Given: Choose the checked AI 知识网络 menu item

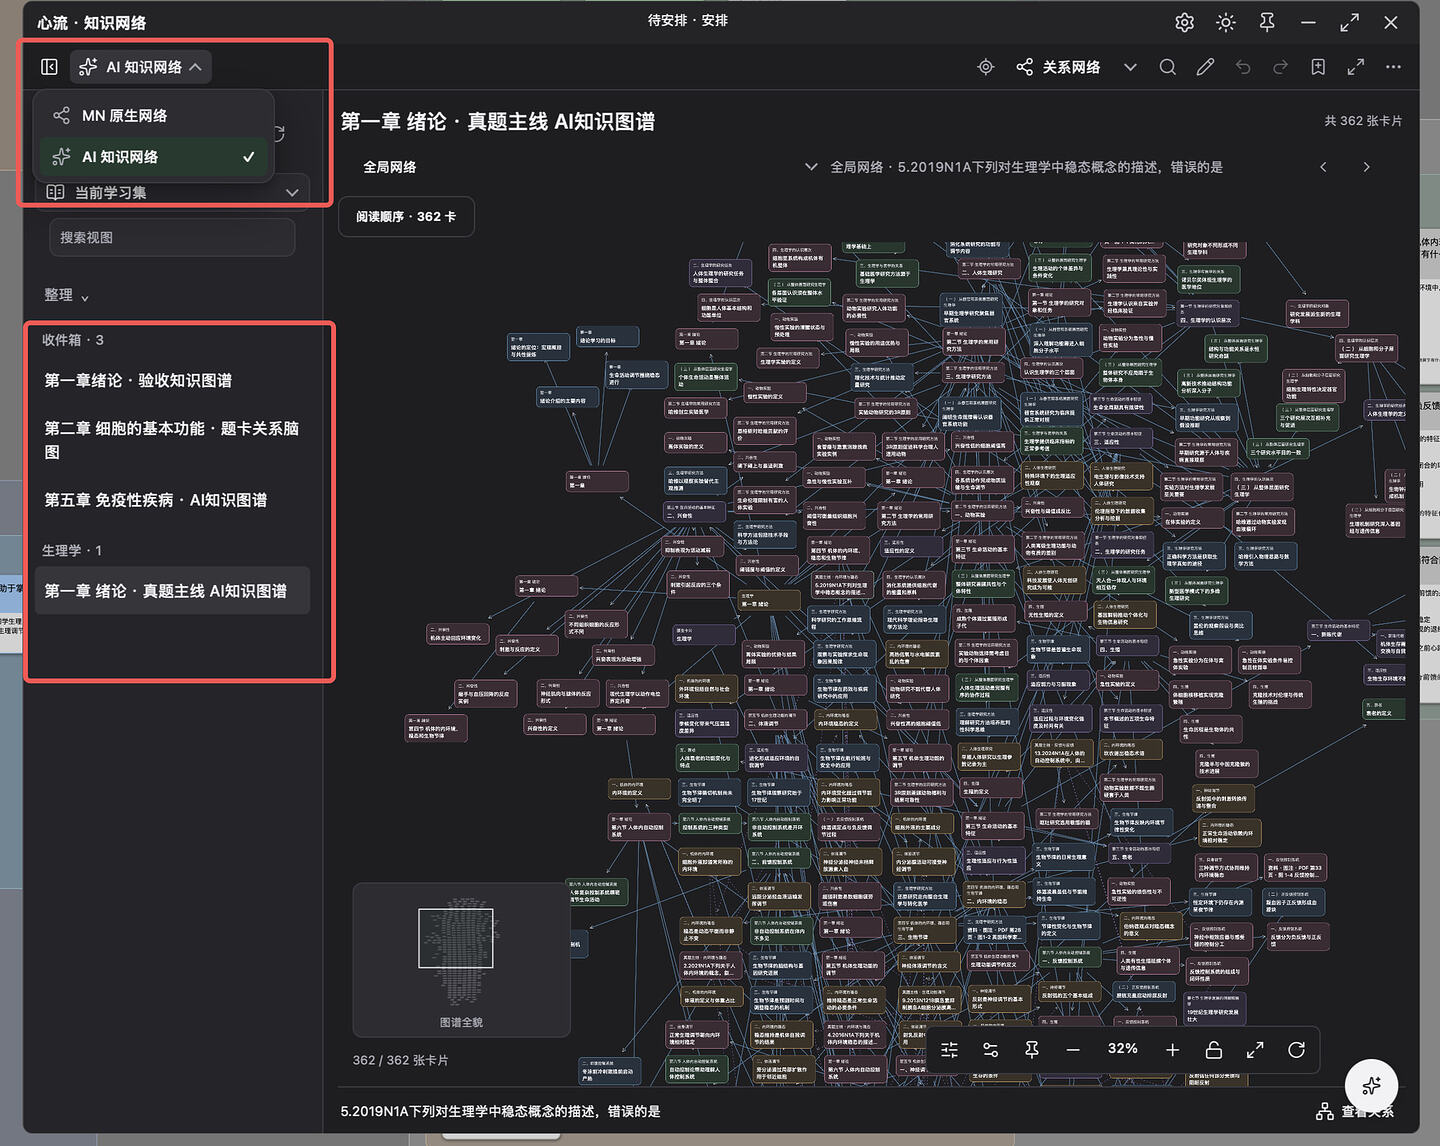Looking at the screenshot, I should tap(154, 157).
